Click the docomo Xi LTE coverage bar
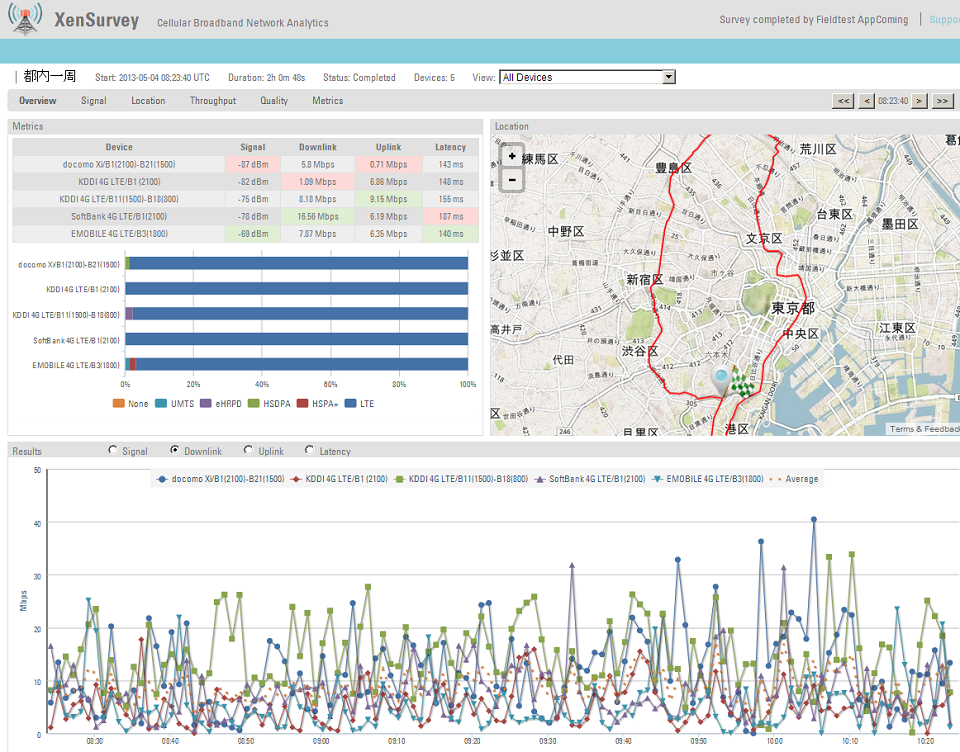This screenshot has width=960, height=752. [x=297, y=263]
